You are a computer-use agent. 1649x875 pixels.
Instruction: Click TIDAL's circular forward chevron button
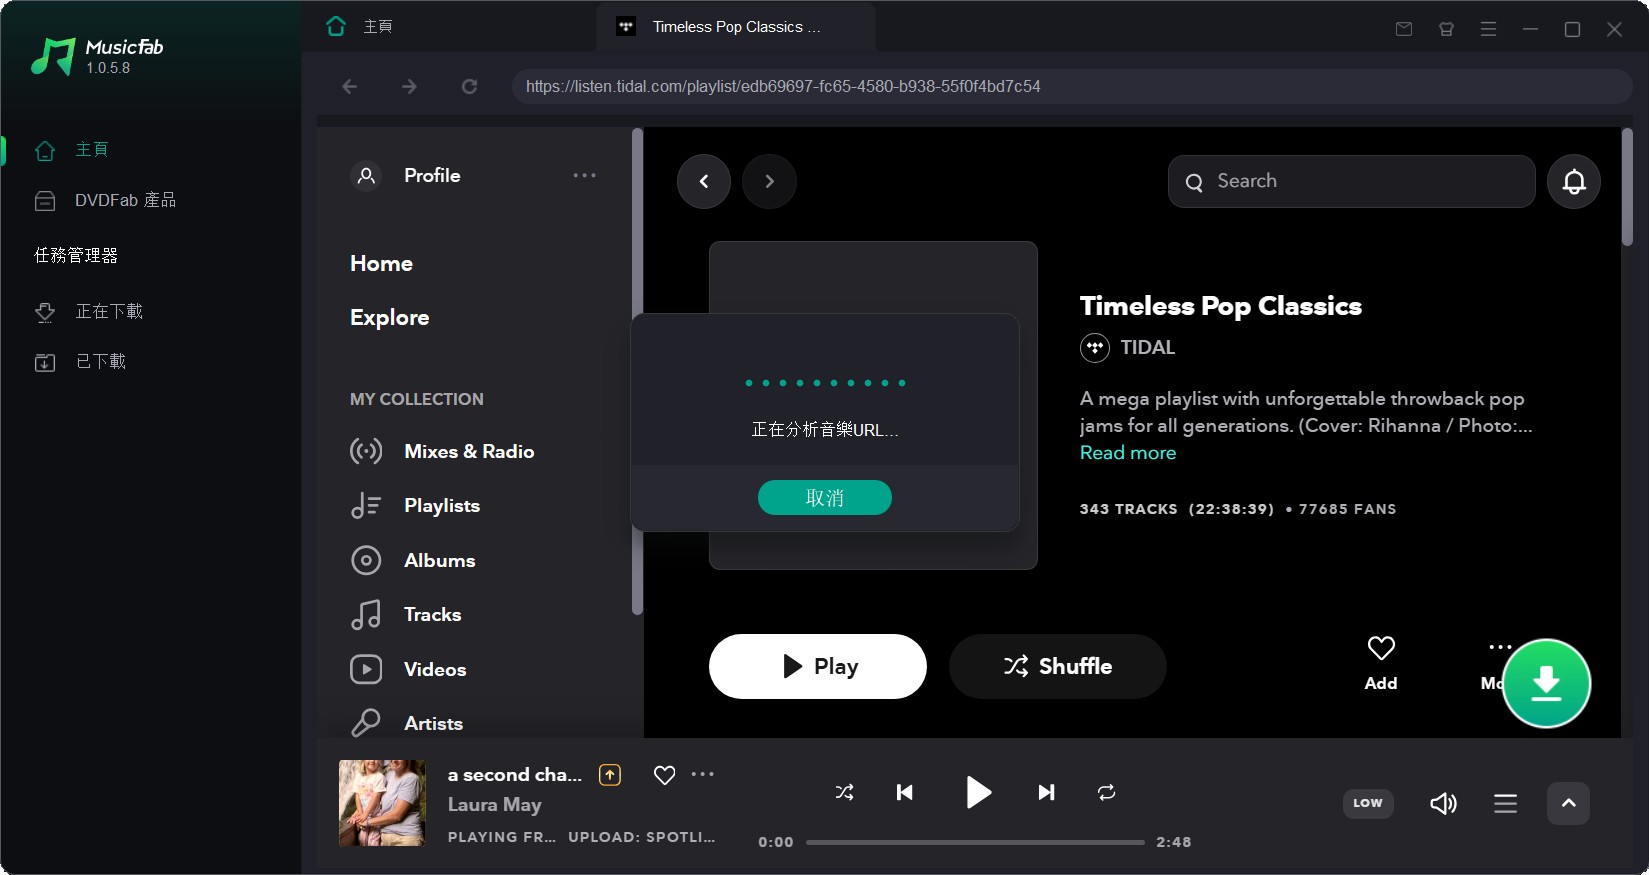769,181
